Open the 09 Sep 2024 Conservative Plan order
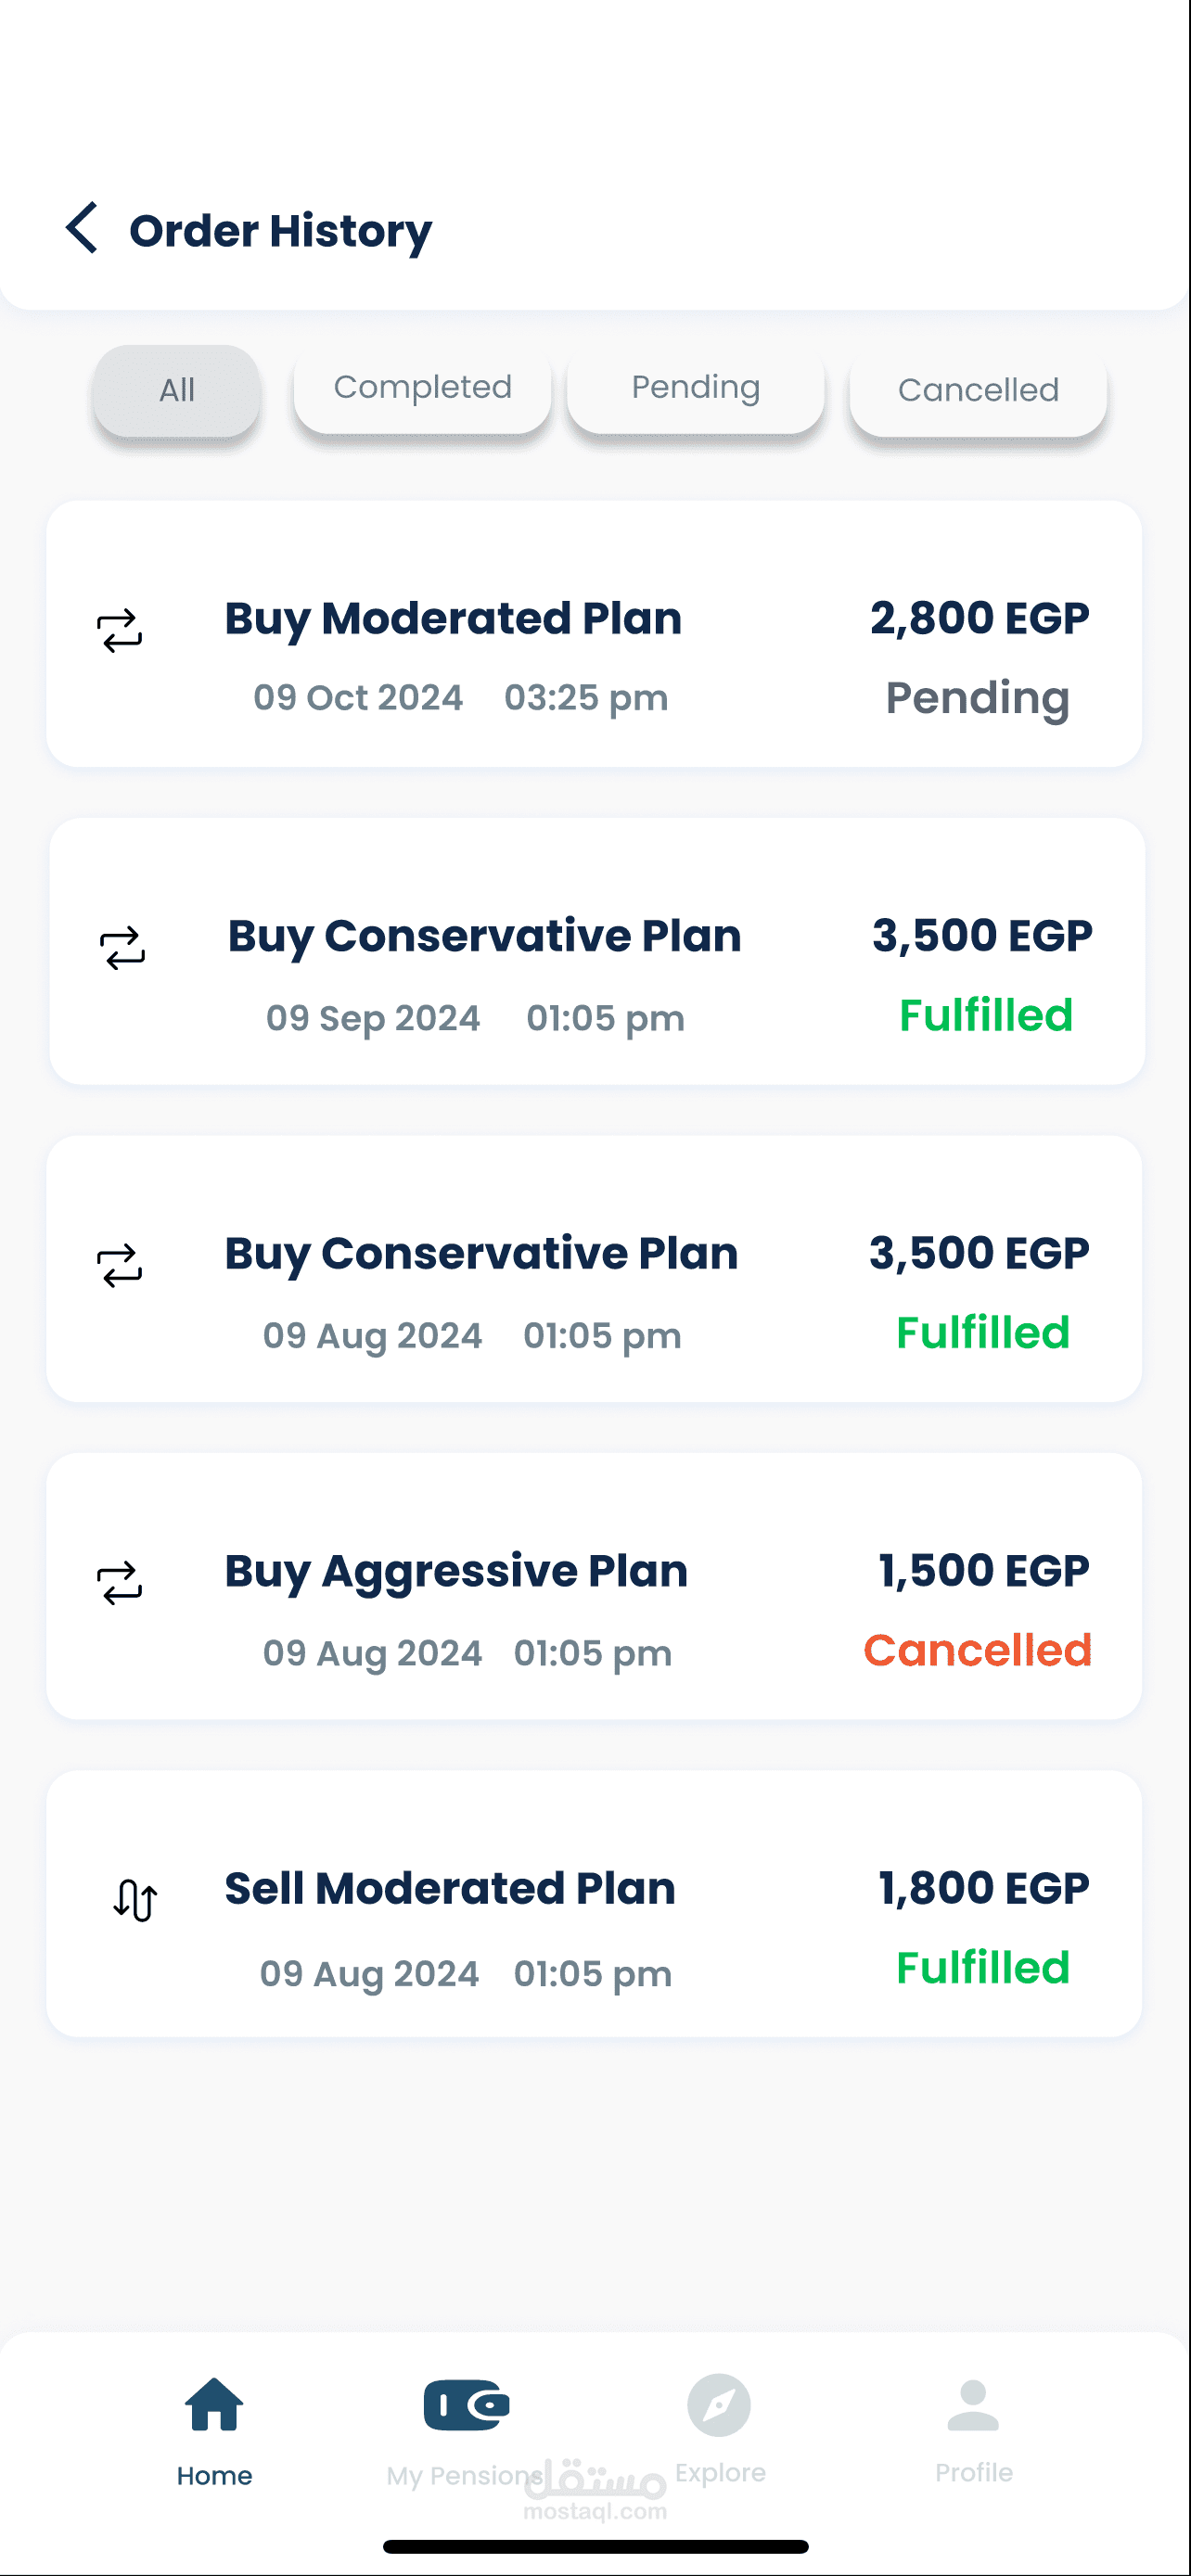 484,936
